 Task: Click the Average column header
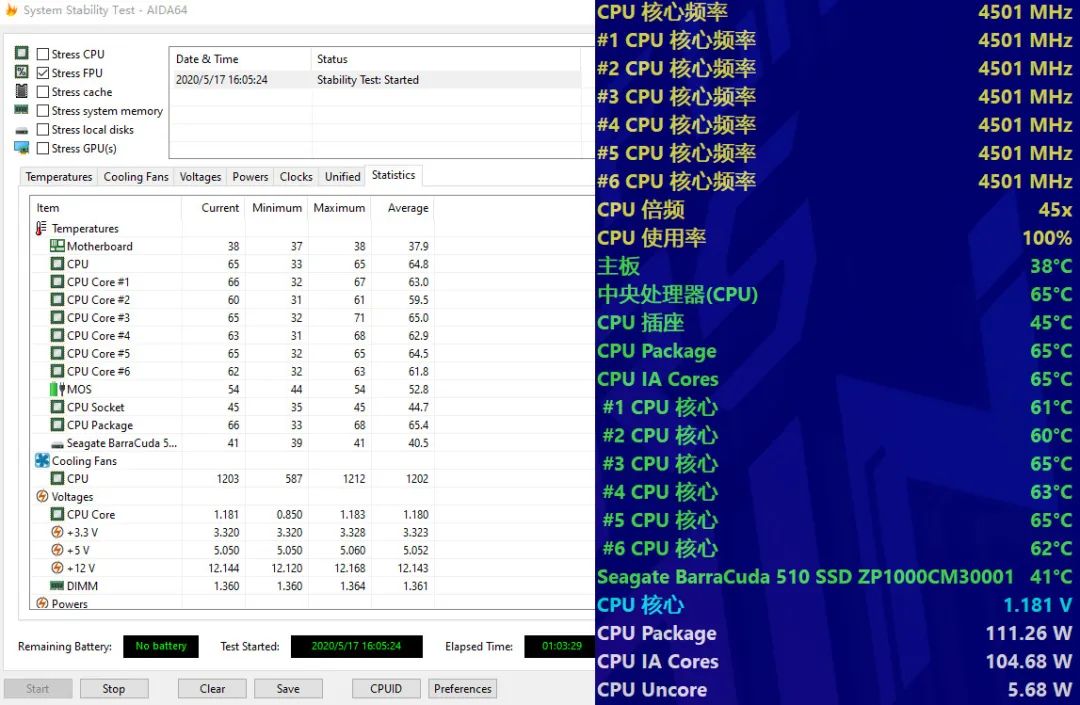(402, 208)
